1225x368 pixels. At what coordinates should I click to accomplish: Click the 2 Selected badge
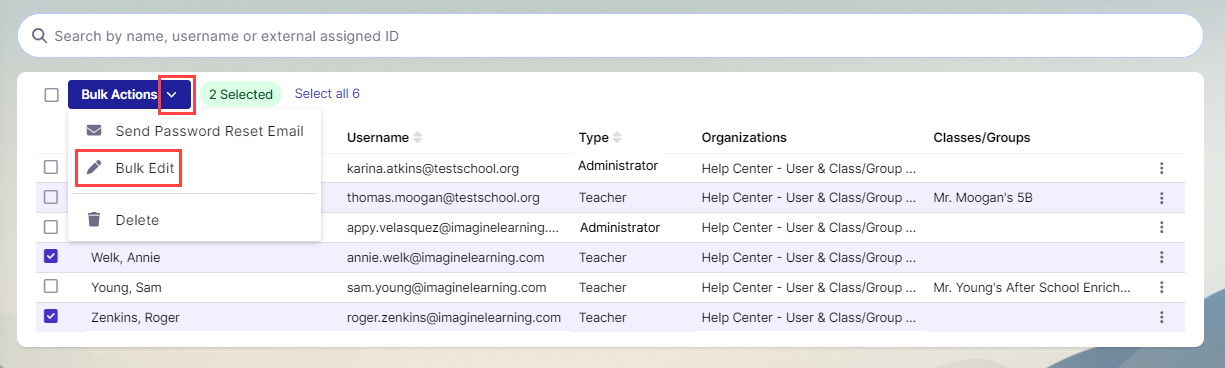241,95
